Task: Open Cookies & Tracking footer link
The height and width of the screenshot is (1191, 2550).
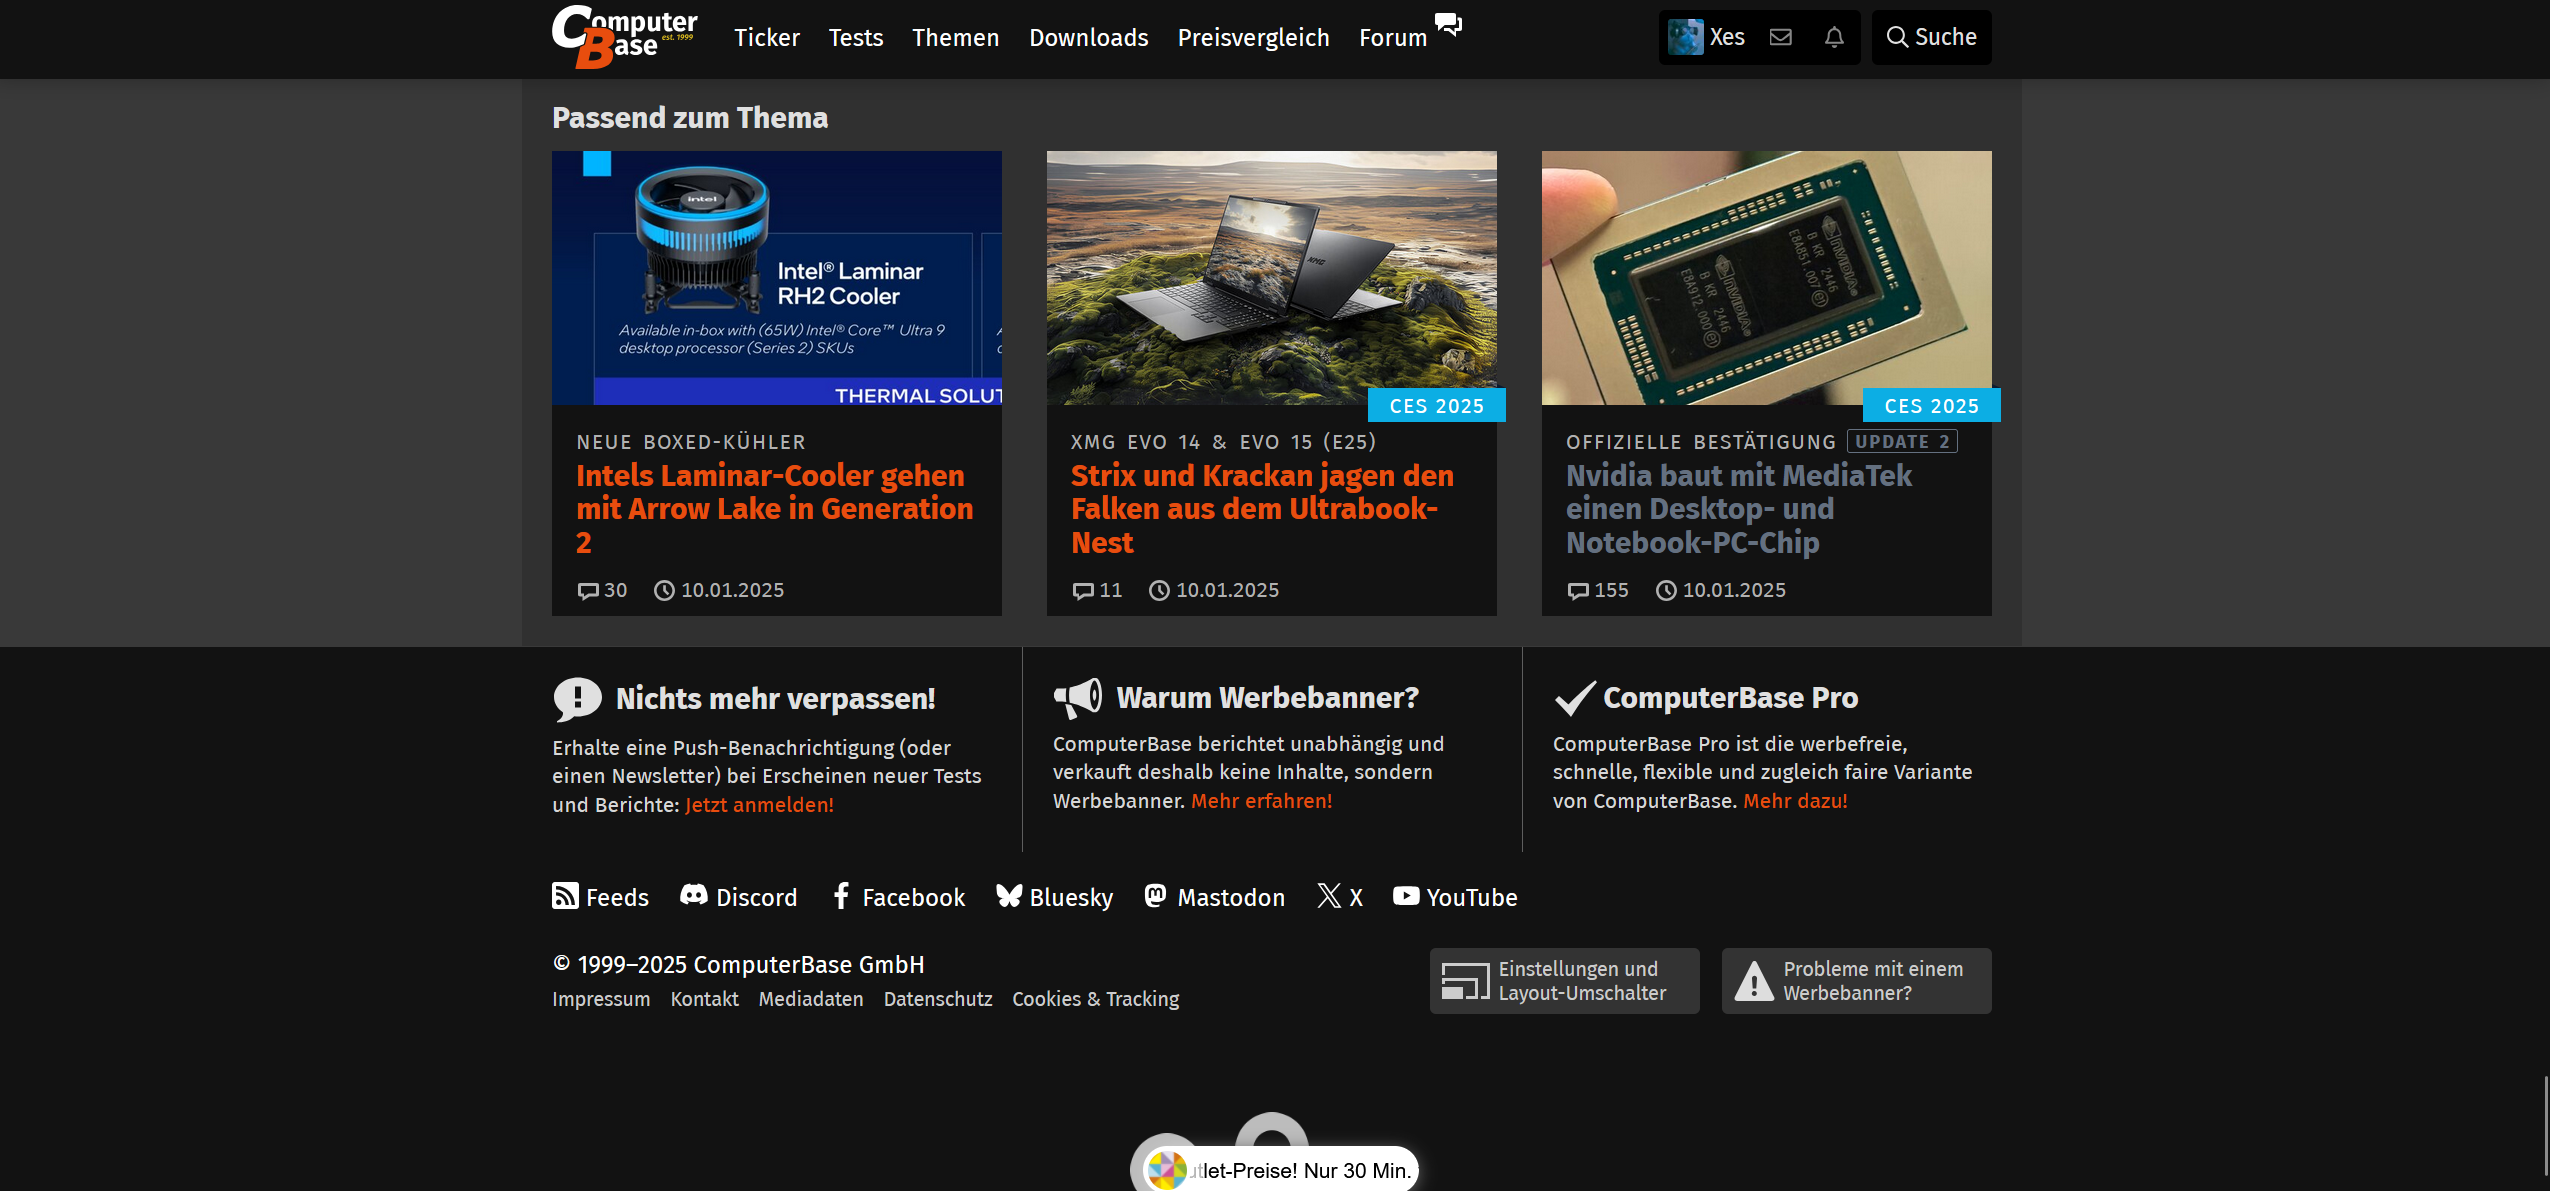Action: point(1095,999)
